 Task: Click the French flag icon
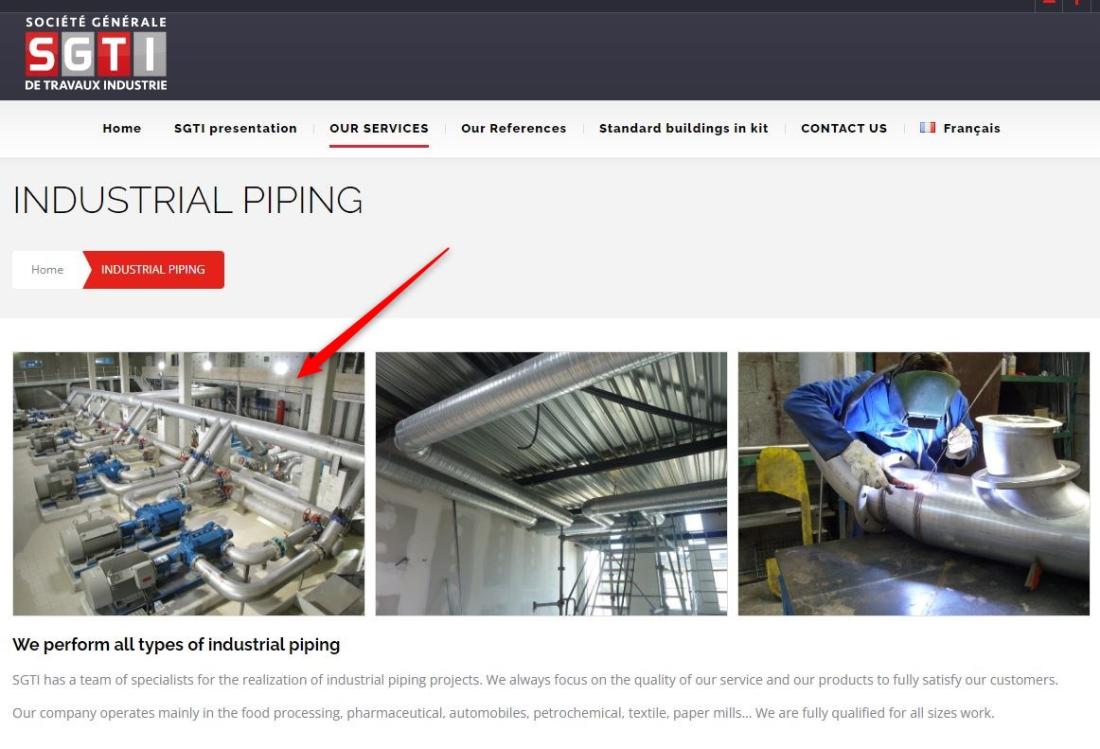[927, 128]
